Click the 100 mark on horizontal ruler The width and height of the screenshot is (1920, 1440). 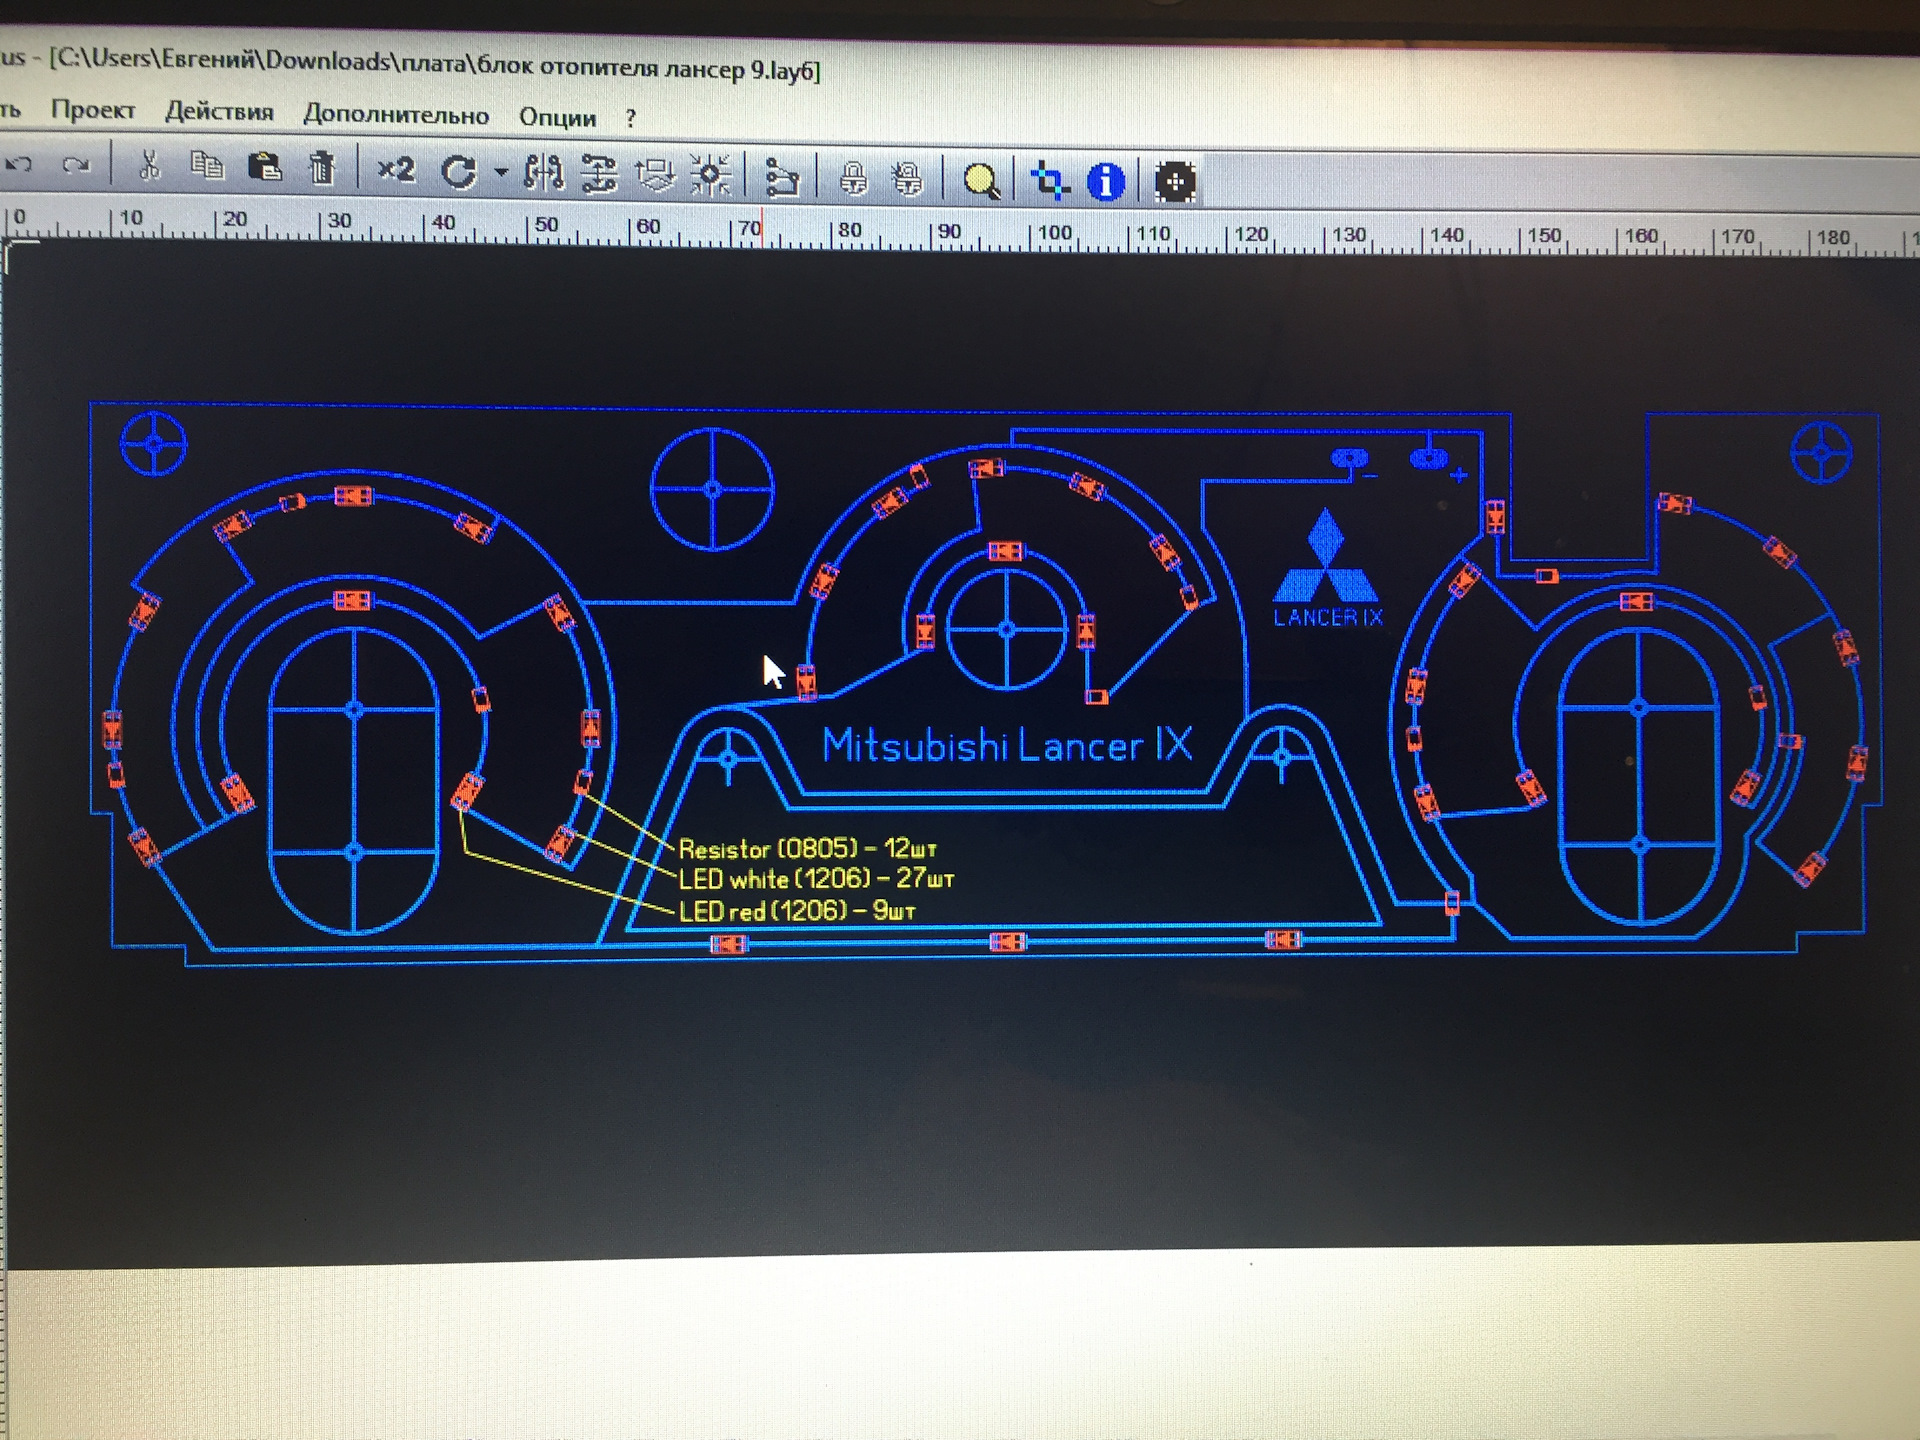(1054, 233)
